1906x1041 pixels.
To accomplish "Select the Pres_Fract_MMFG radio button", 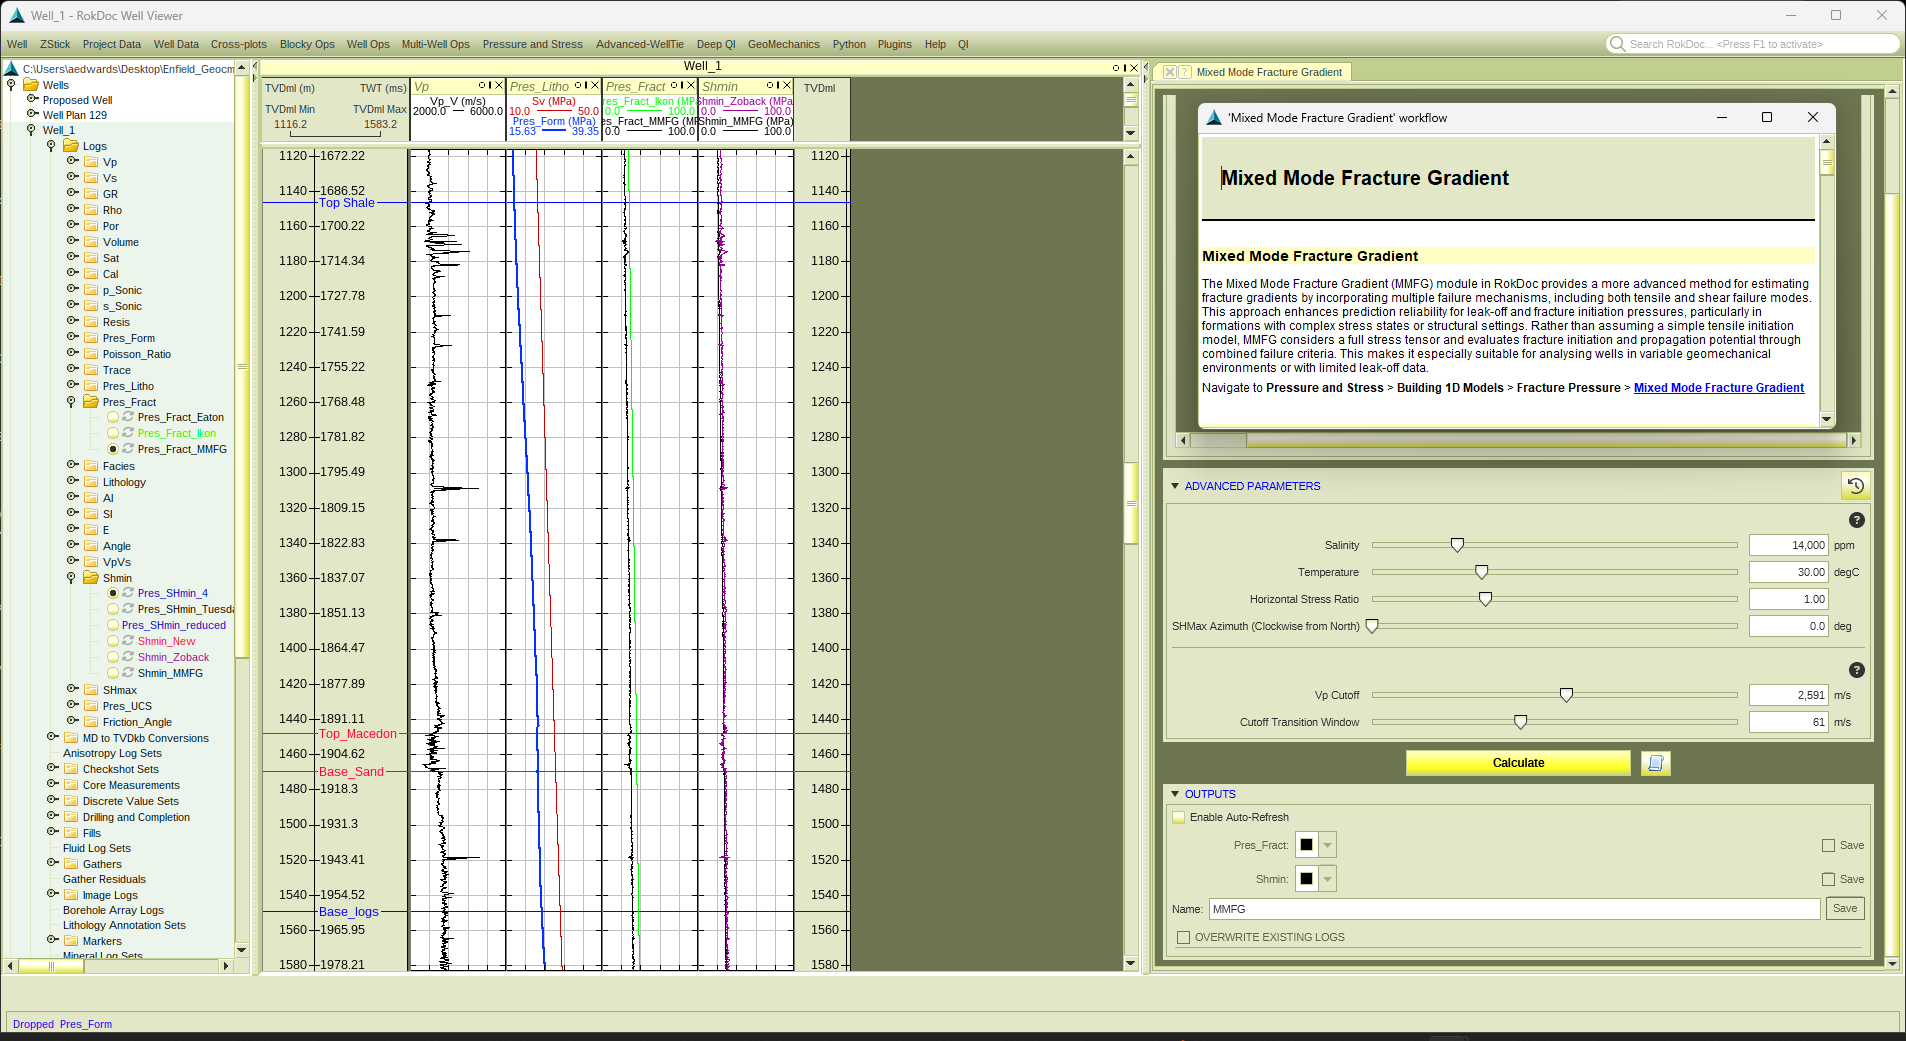I will (x=113, y=449).
